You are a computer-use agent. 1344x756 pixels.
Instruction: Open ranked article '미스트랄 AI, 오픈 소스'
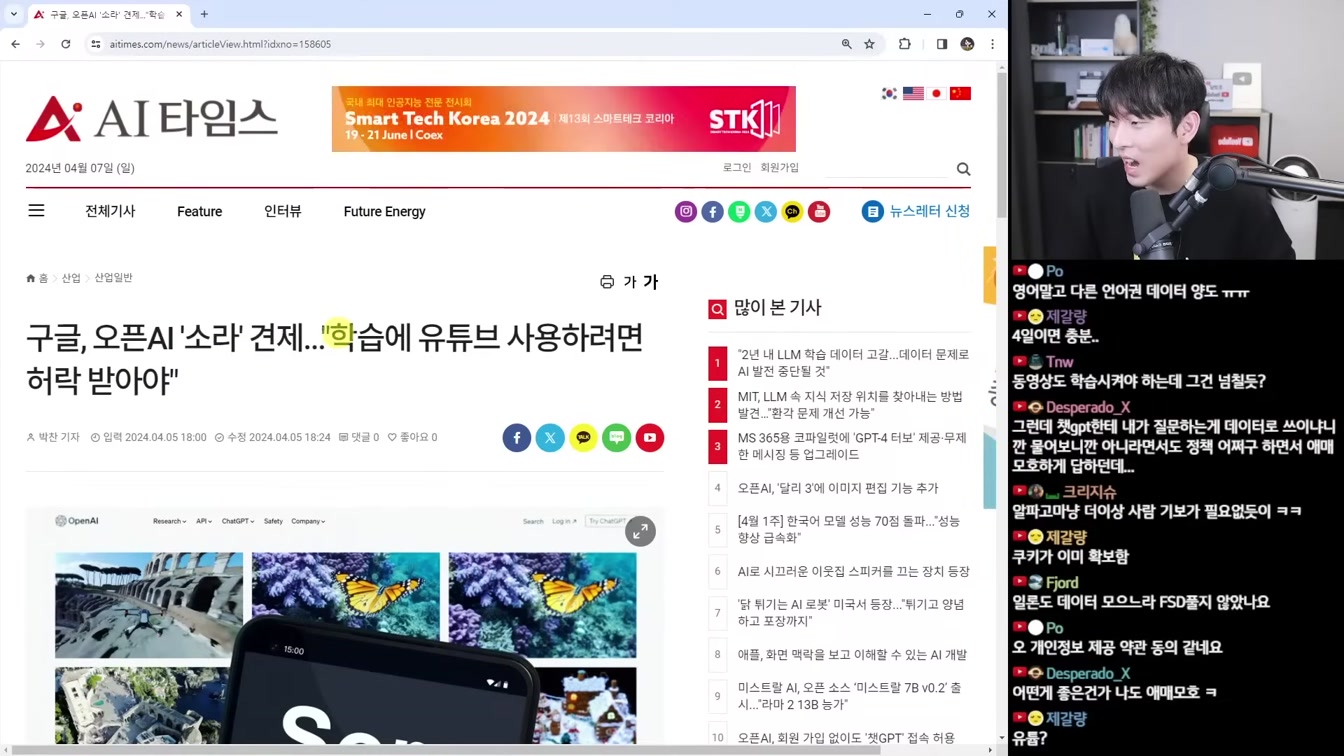(x=850, y=696)
